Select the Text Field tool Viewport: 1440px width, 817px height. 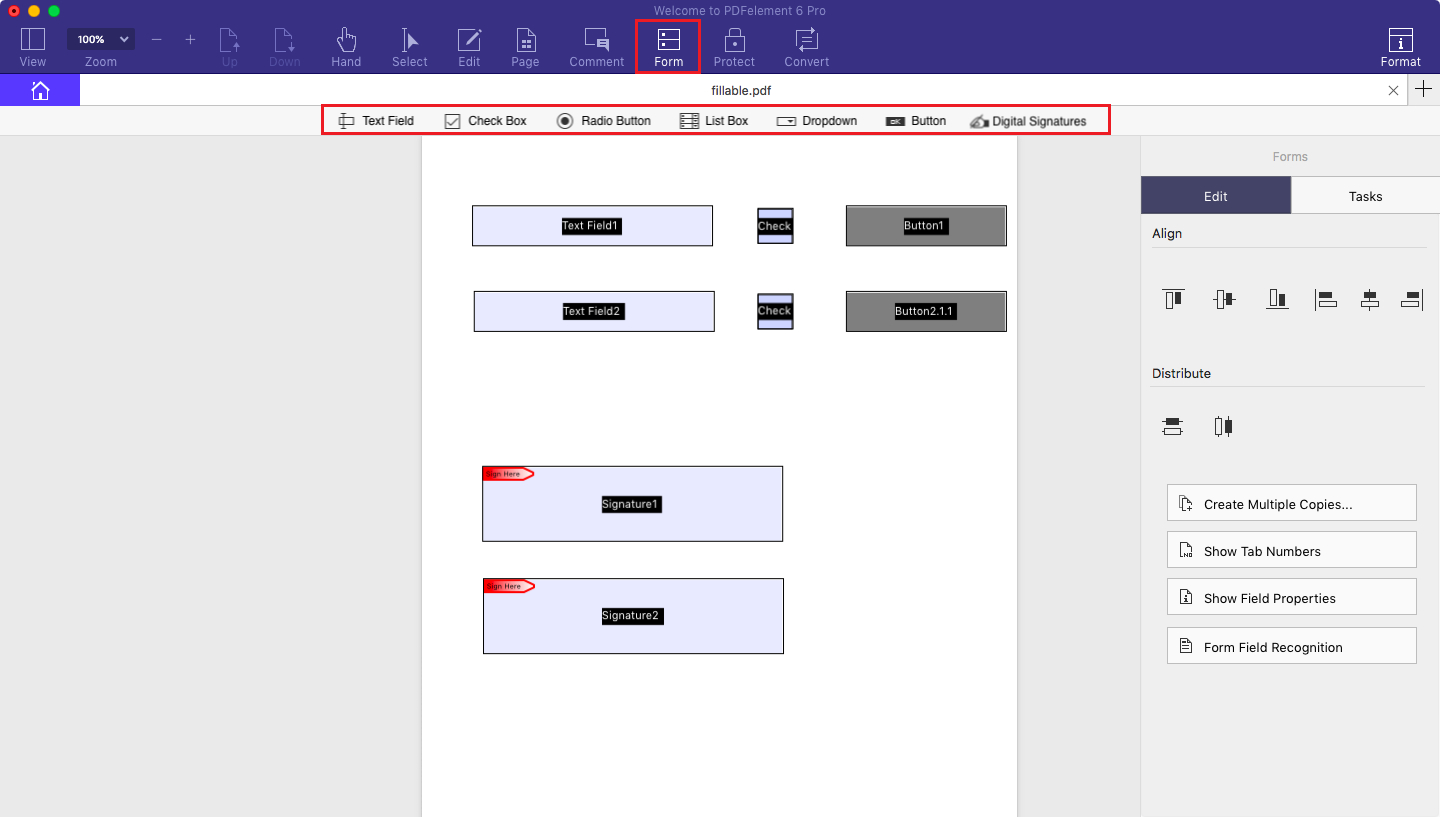pyautogui.click(x=378, y=120)
